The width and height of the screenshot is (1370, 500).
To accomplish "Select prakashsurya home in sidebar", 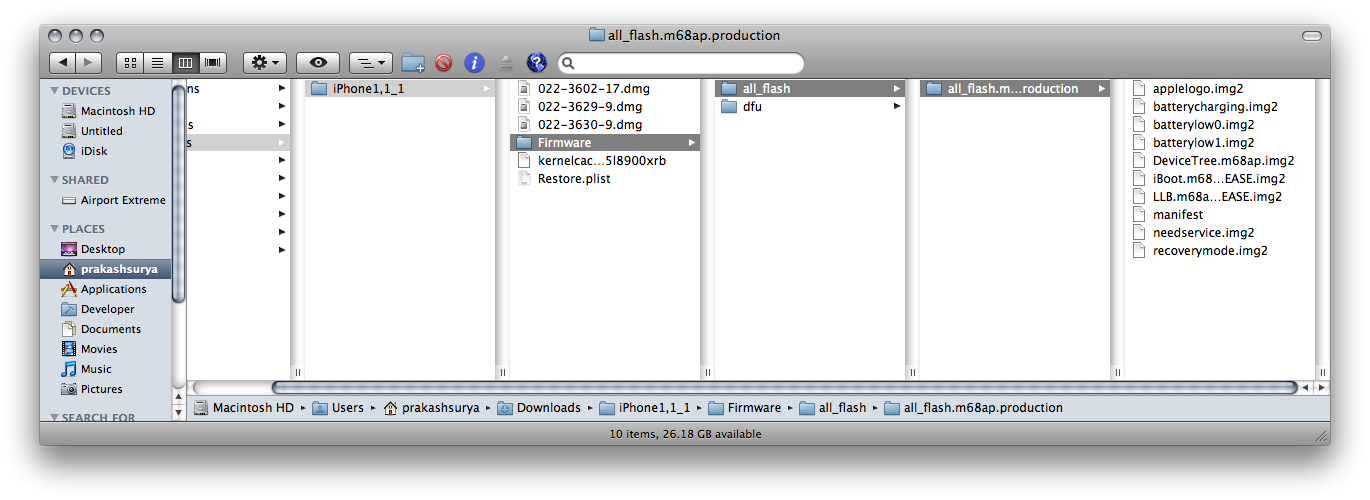I will pos(106,269).
